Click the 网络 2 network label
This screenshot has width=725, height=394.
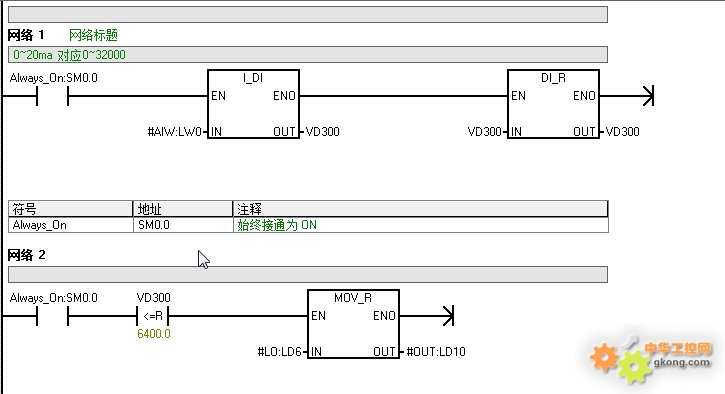(26, 255)
